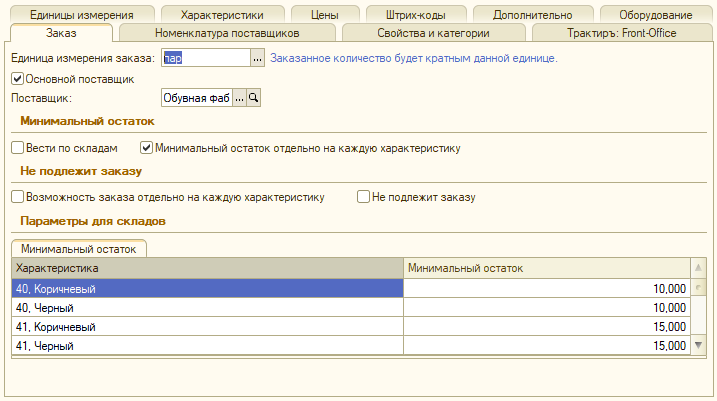Click table scrollbar down arrow
The width and height of the screenshot is (717, 401).
click(x=698, y=345)
